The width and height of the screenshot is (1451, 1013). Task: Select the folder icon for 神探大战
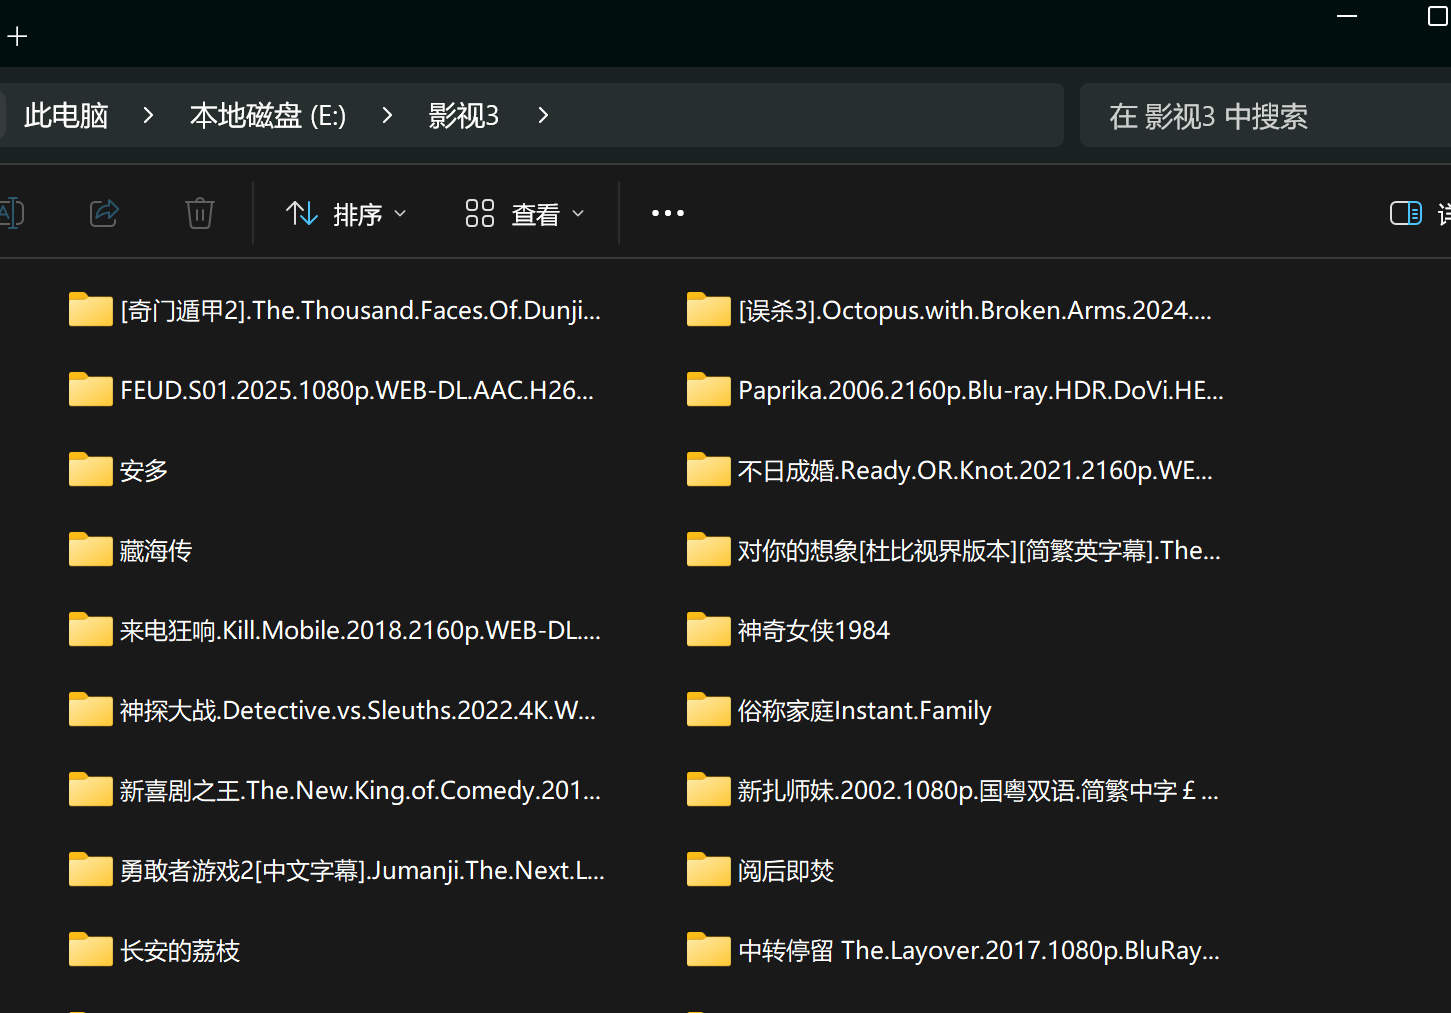[90, 710]
